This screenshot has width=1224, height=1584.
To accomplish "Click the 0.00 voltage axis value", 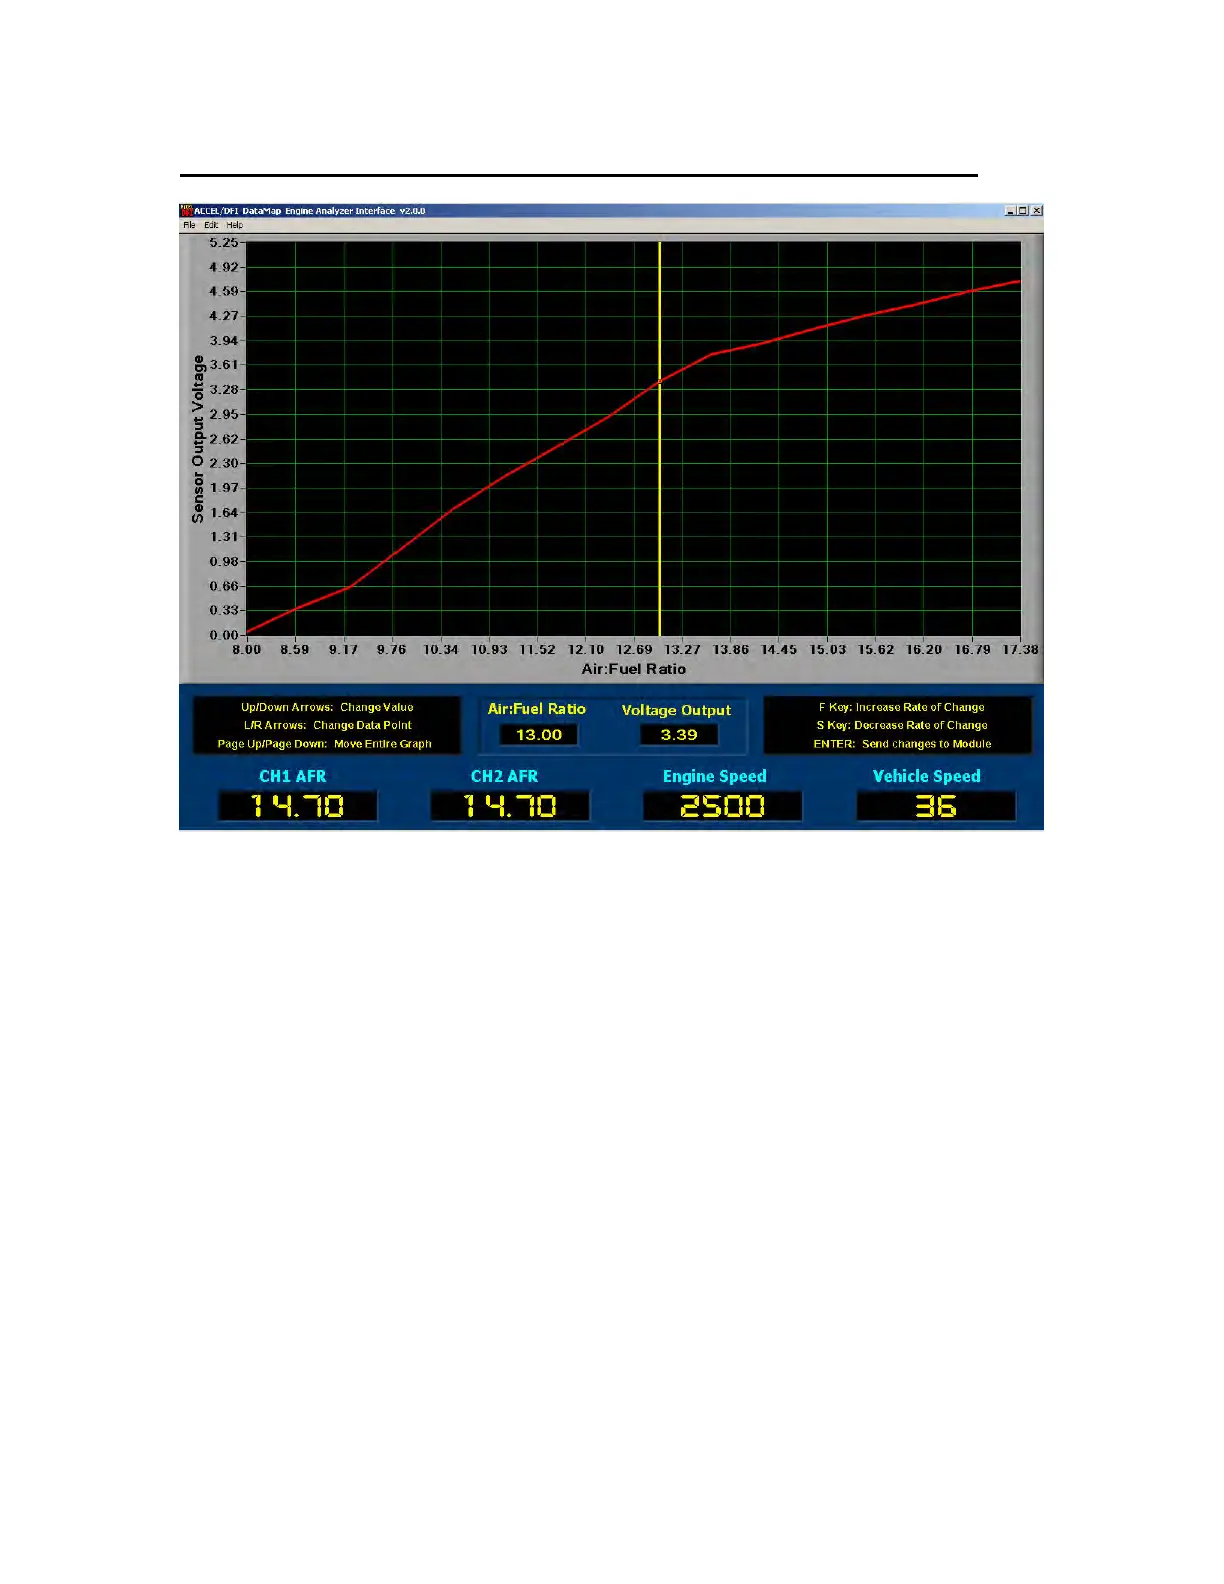I will pos(224,635).
